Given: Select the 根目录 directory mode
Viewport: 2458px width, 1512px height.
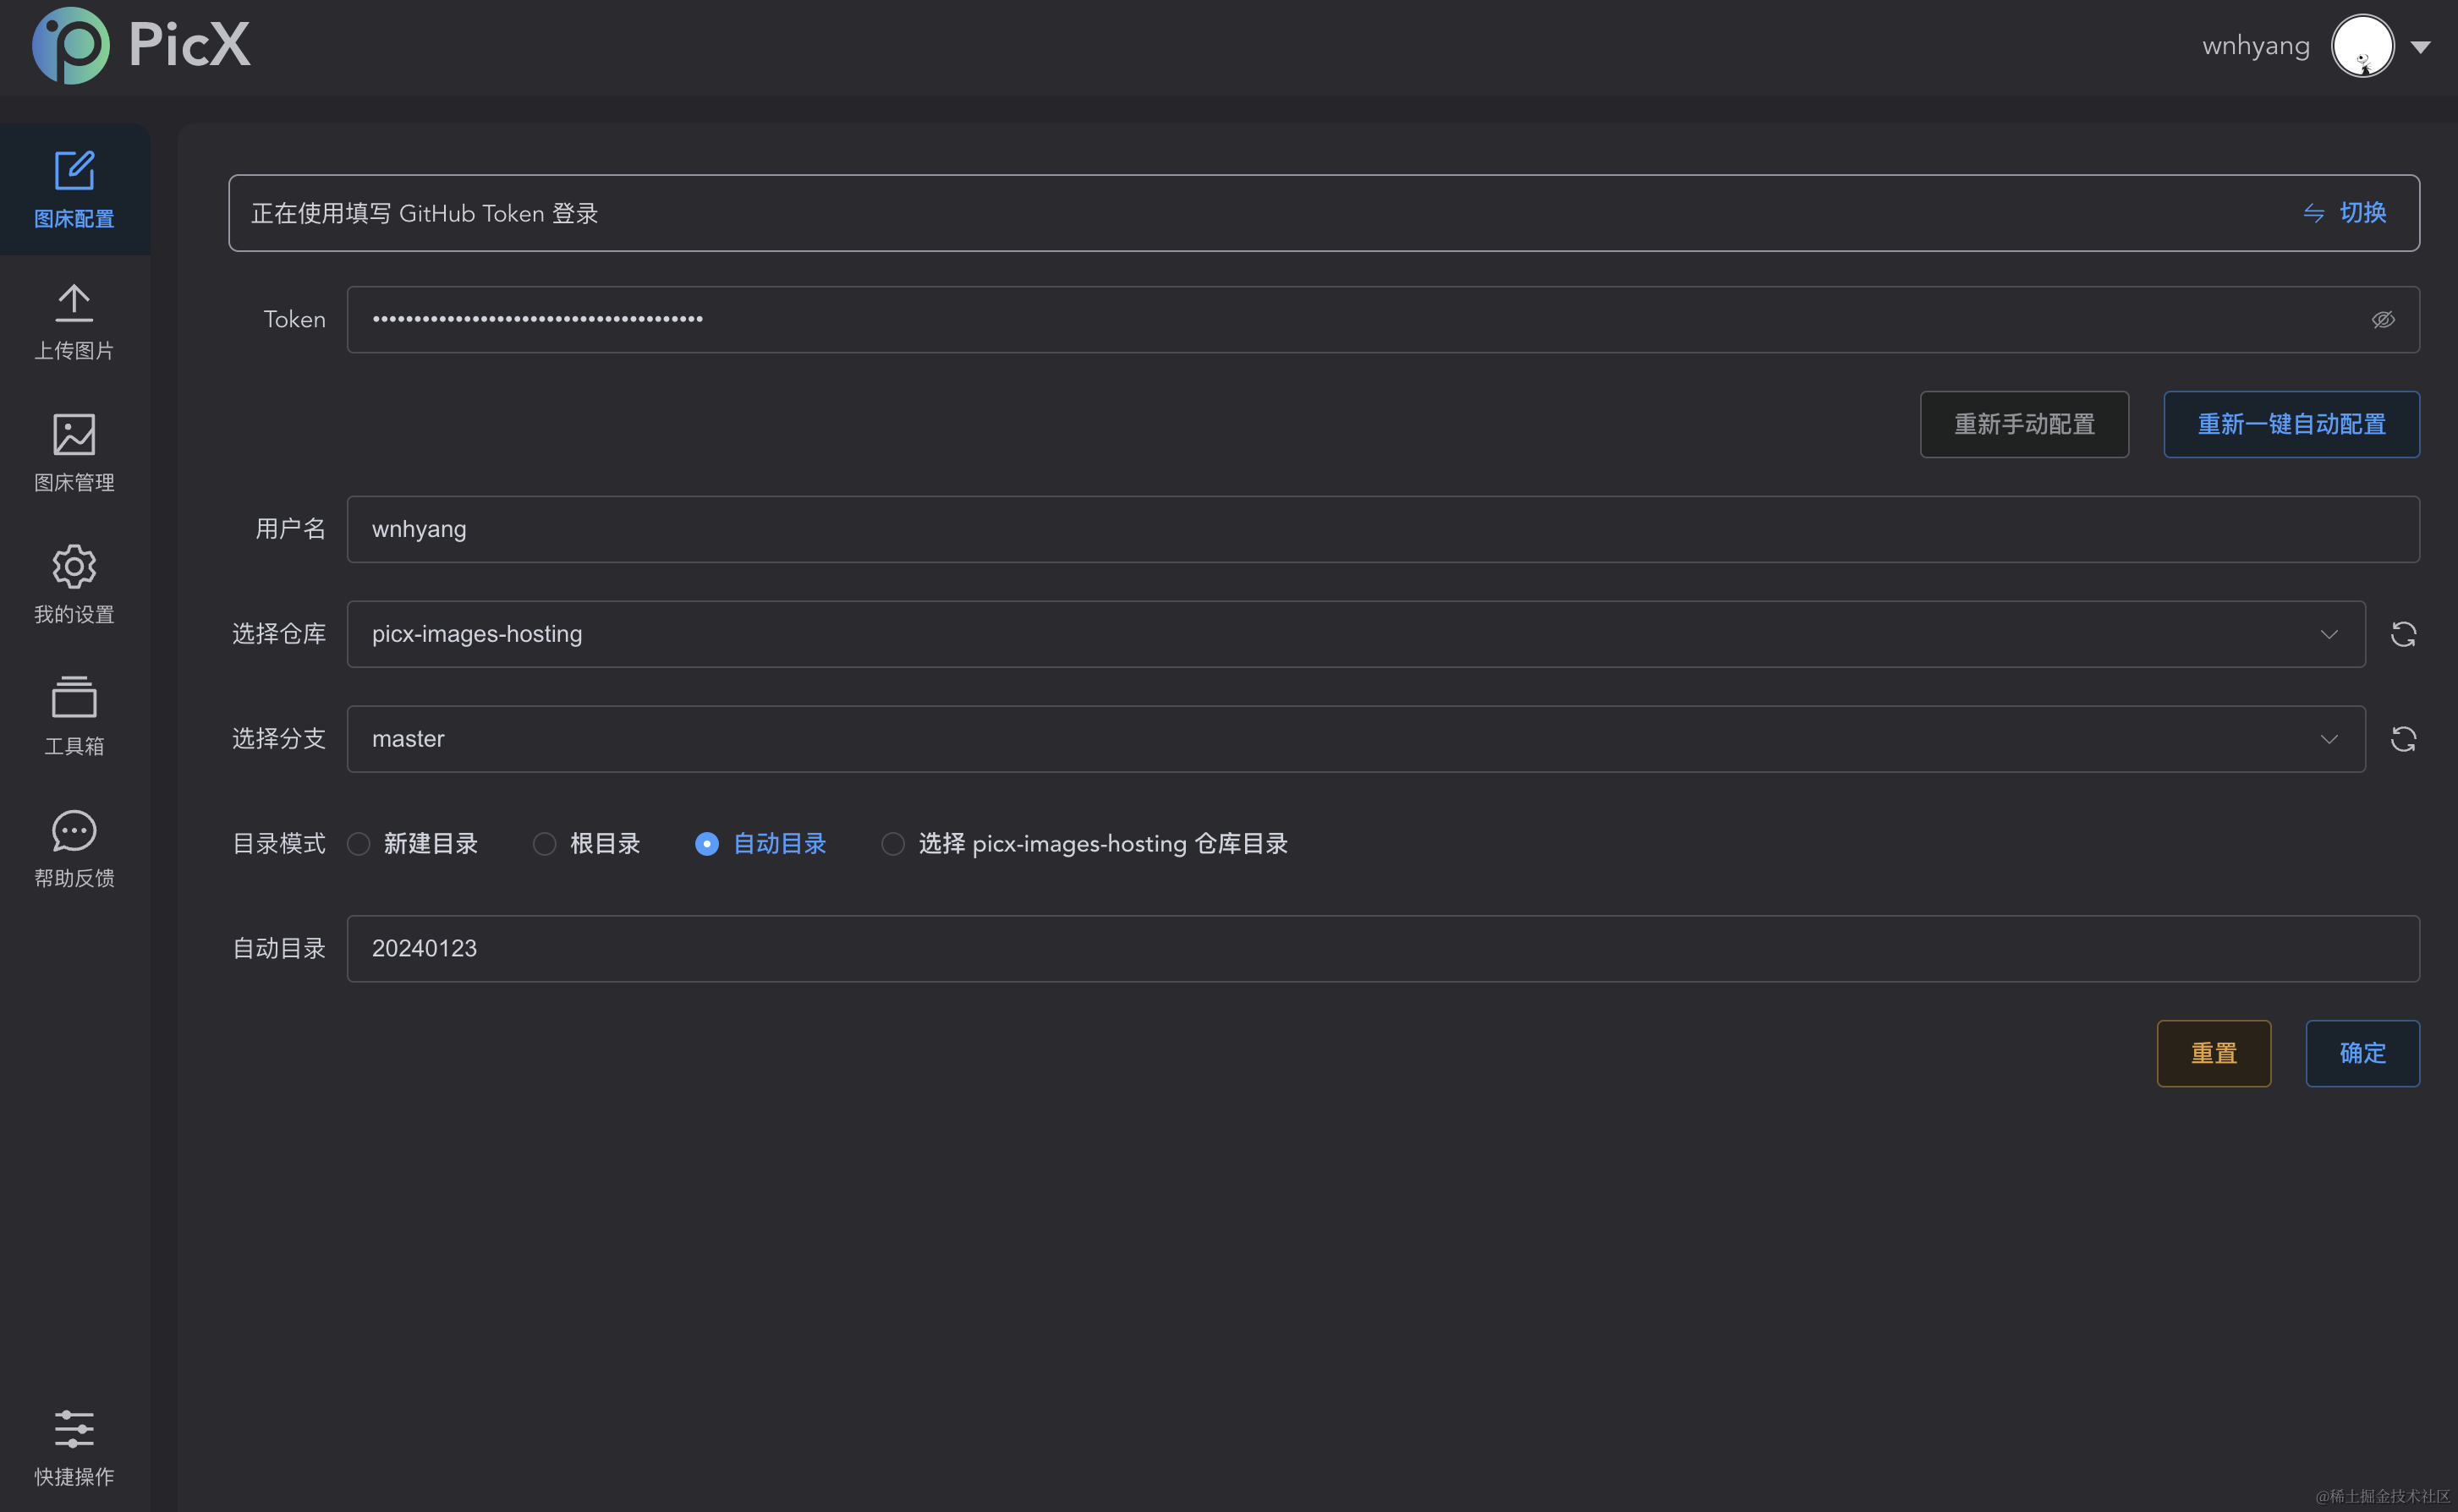Looking at the screenshot, I should coord(544,844).
